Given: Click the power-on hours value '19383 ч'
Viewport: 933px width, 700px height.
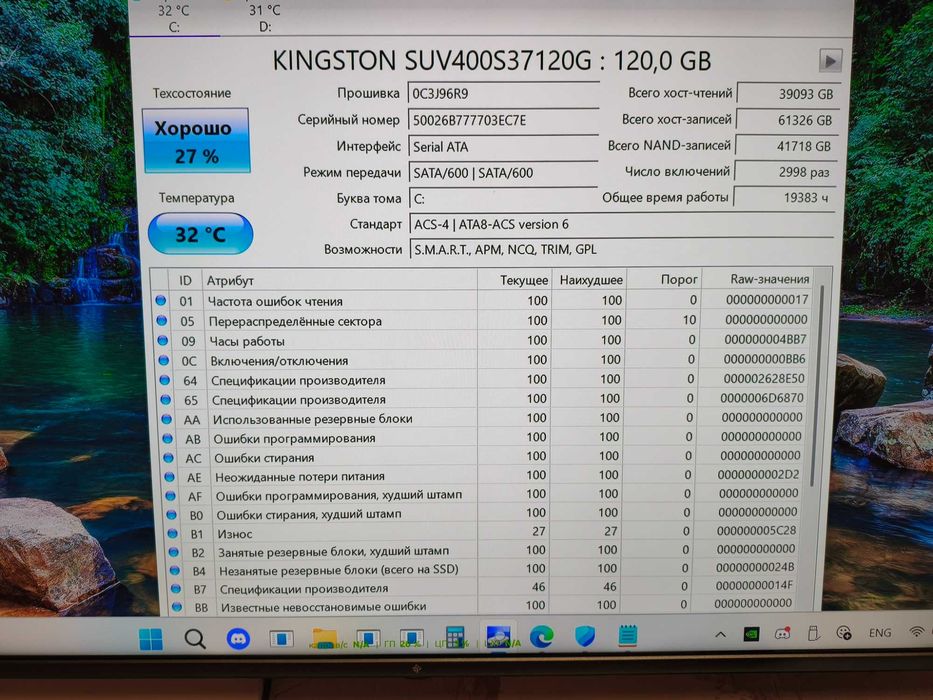Looking at the screenshot, I should 784,198.
